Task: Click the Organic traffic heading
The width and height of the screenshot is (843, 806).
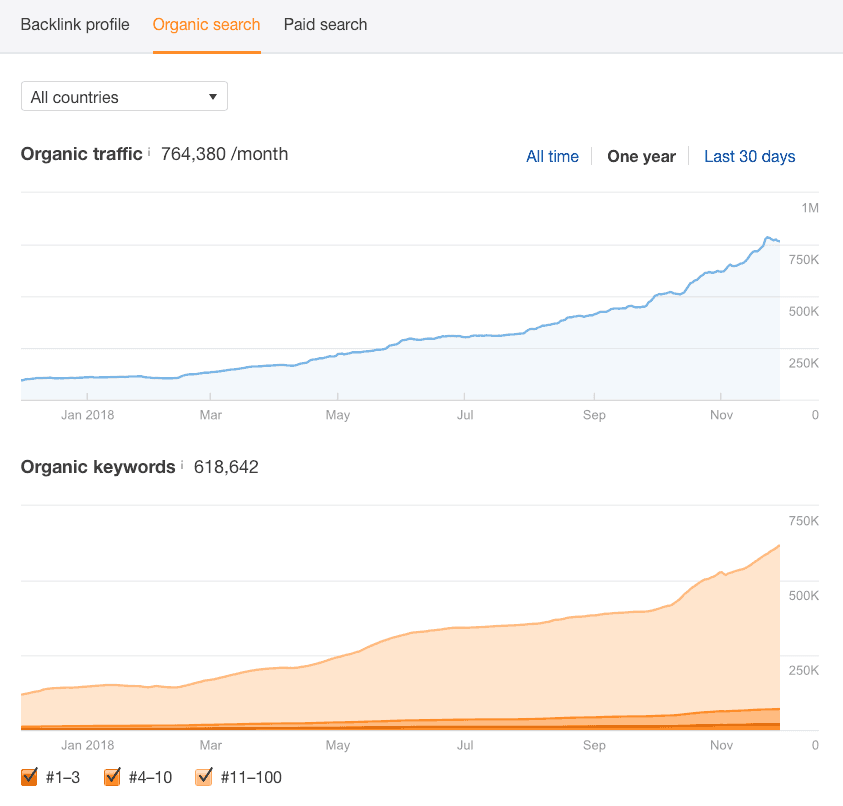Action: (x=81, y=154)
